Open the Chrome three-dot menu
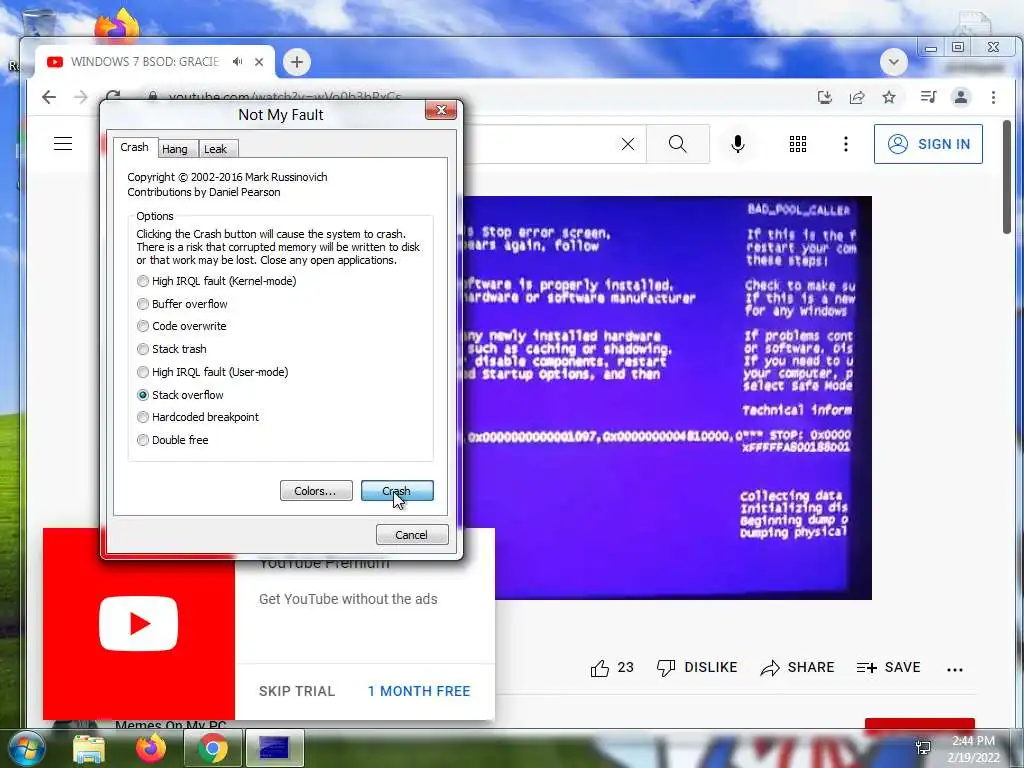This screenshot has width=1024, height=768. coord(993,97)
